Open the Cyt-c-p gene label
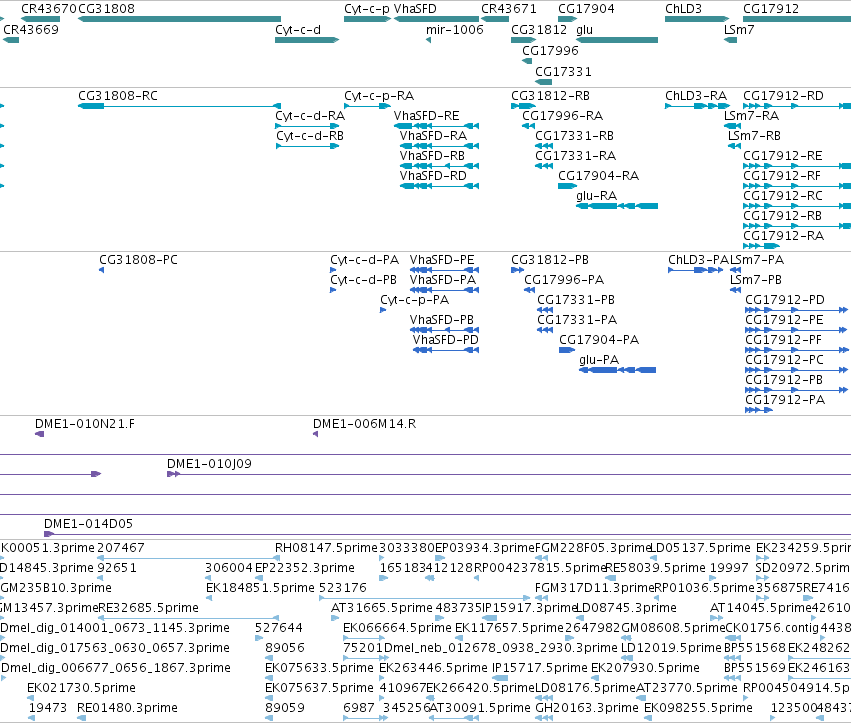Screen dimensions: 851x723 [367, 9]
